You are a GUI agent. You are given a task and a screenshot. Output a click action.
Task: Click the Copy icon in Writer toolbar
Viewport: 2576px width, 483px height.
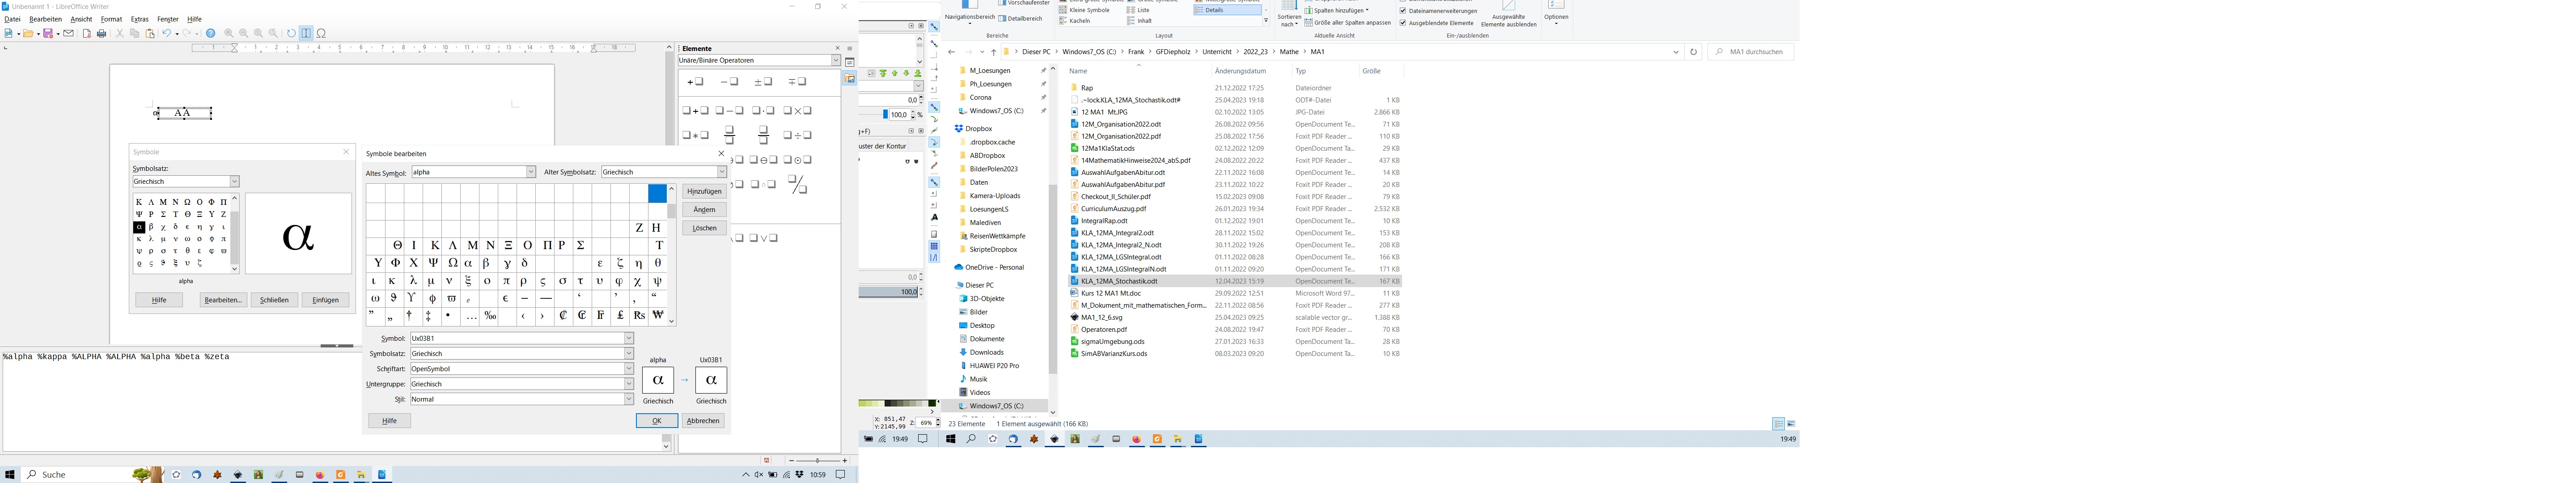[134, 33]
